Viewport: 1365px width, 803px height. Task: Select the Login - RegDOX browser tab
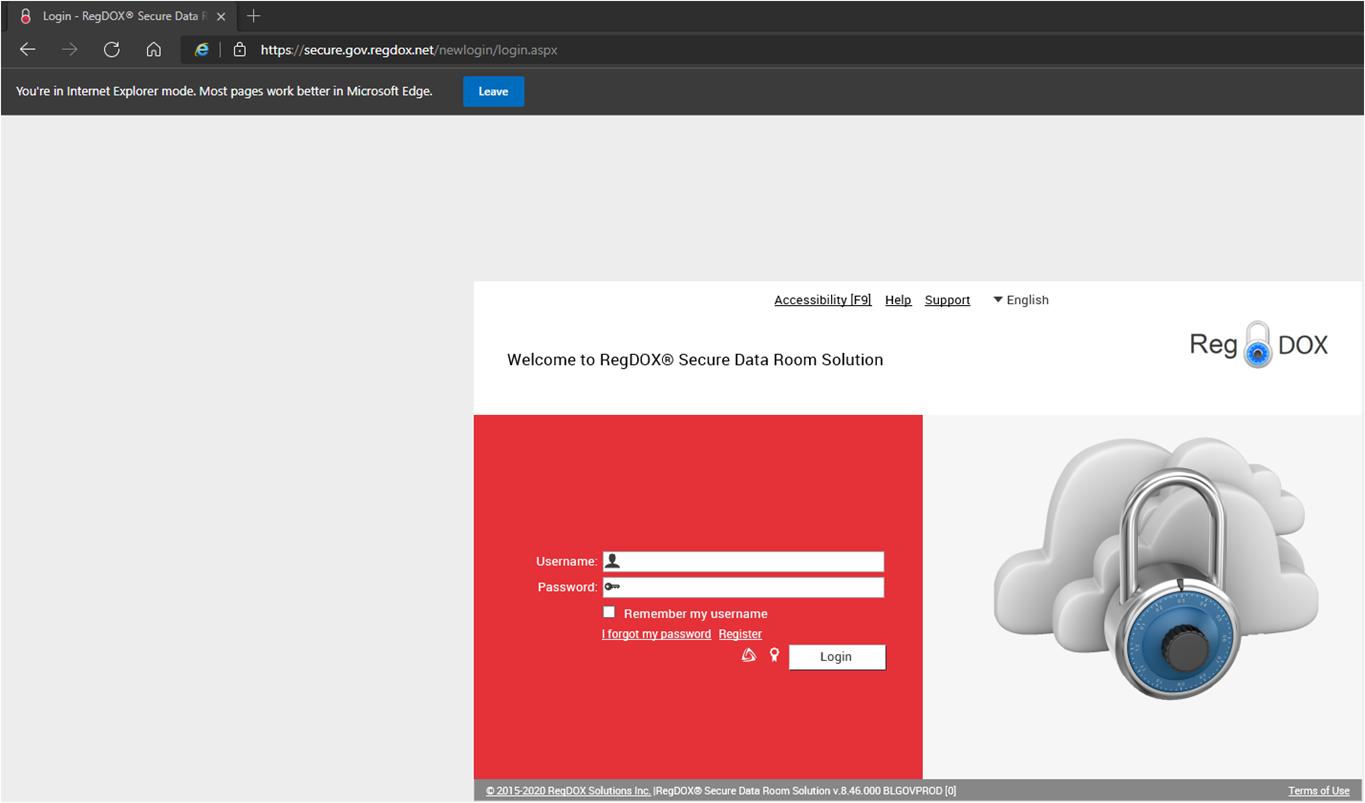point(120,17)
